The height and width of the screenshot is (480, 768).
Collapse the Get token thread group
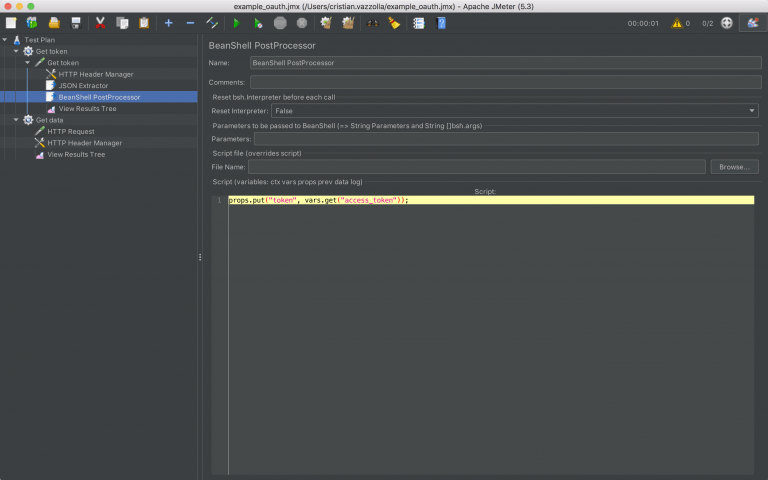(16, 51)
